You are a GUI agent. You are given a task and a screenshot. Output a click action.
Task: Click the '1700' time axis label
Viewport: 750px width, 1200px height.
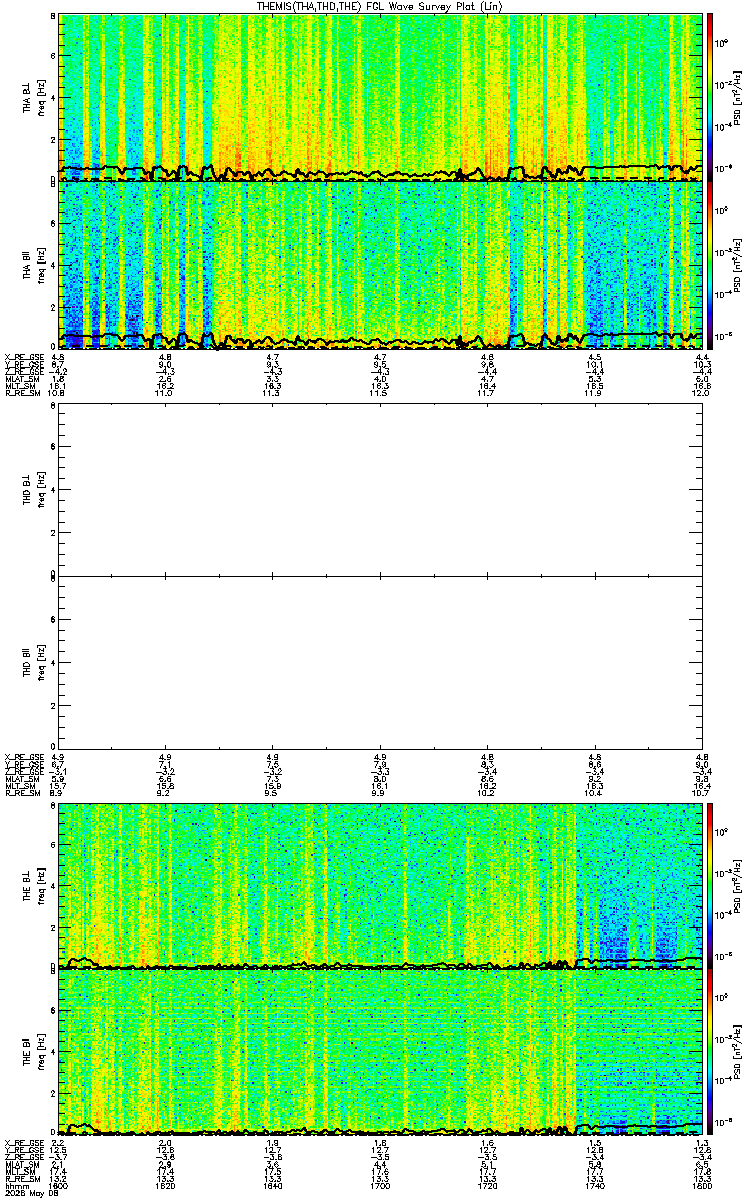(381, 1184)
